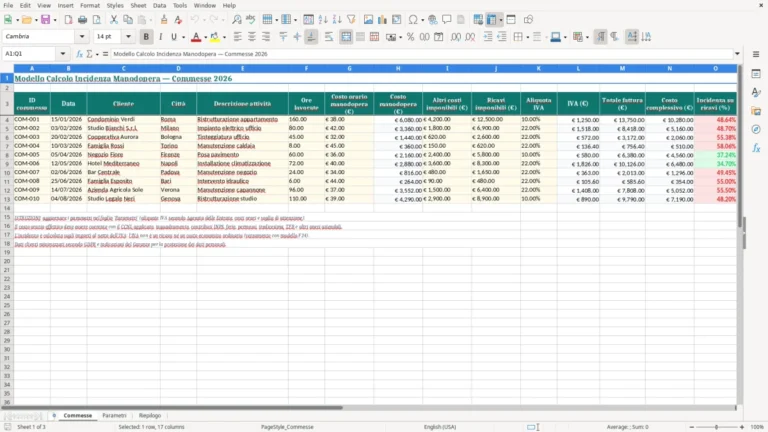Screen dimensions: 768x432
Task: Click PageStyle_Commesse in status bar
Action: click(x=287, y=427)
